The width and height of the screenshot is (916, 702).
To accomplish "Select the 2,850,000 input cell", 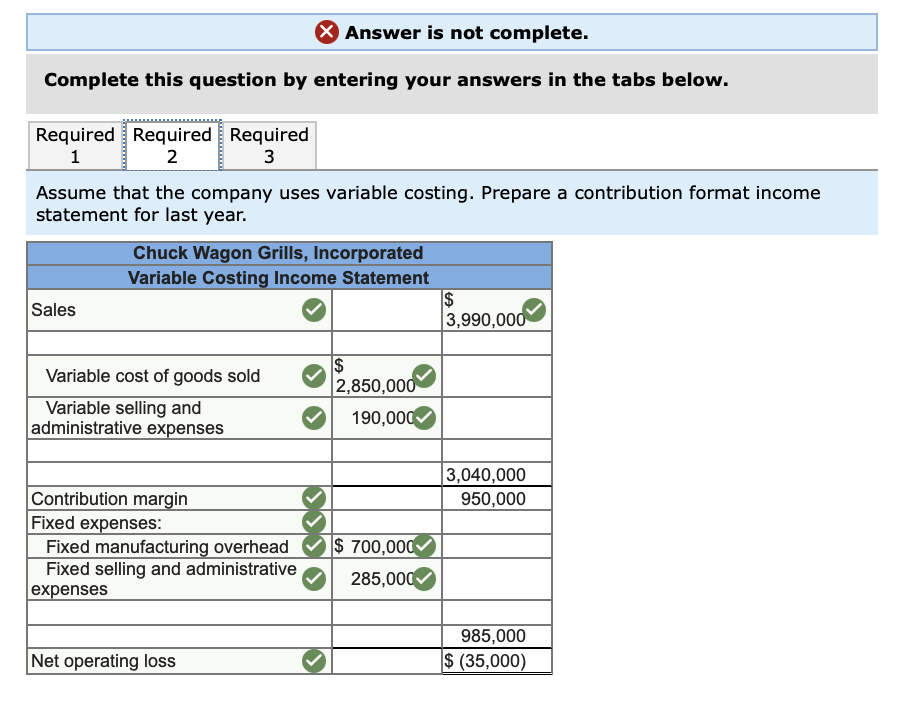I will [x=387, y=376].
